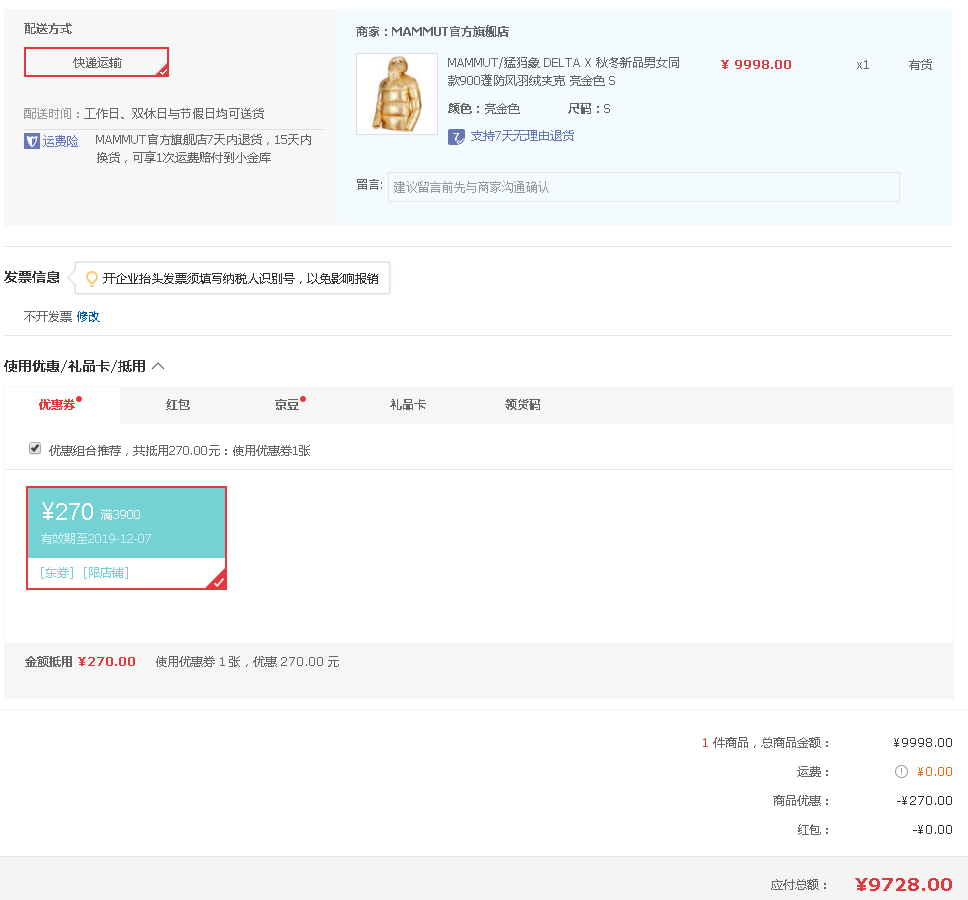Click the ¥9998.00 item price text

tap(756, 64)
